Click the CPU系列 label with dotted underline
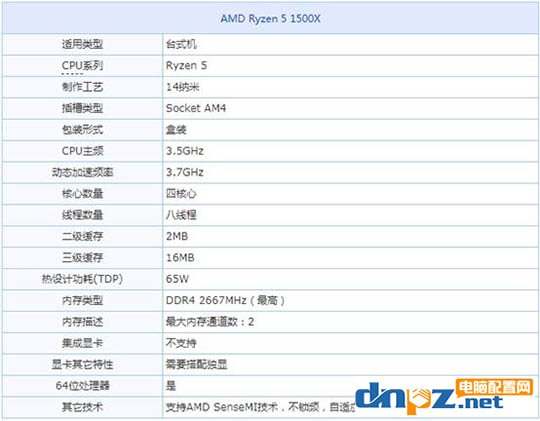This screenshot has height=421, width=540. point(82,65)
